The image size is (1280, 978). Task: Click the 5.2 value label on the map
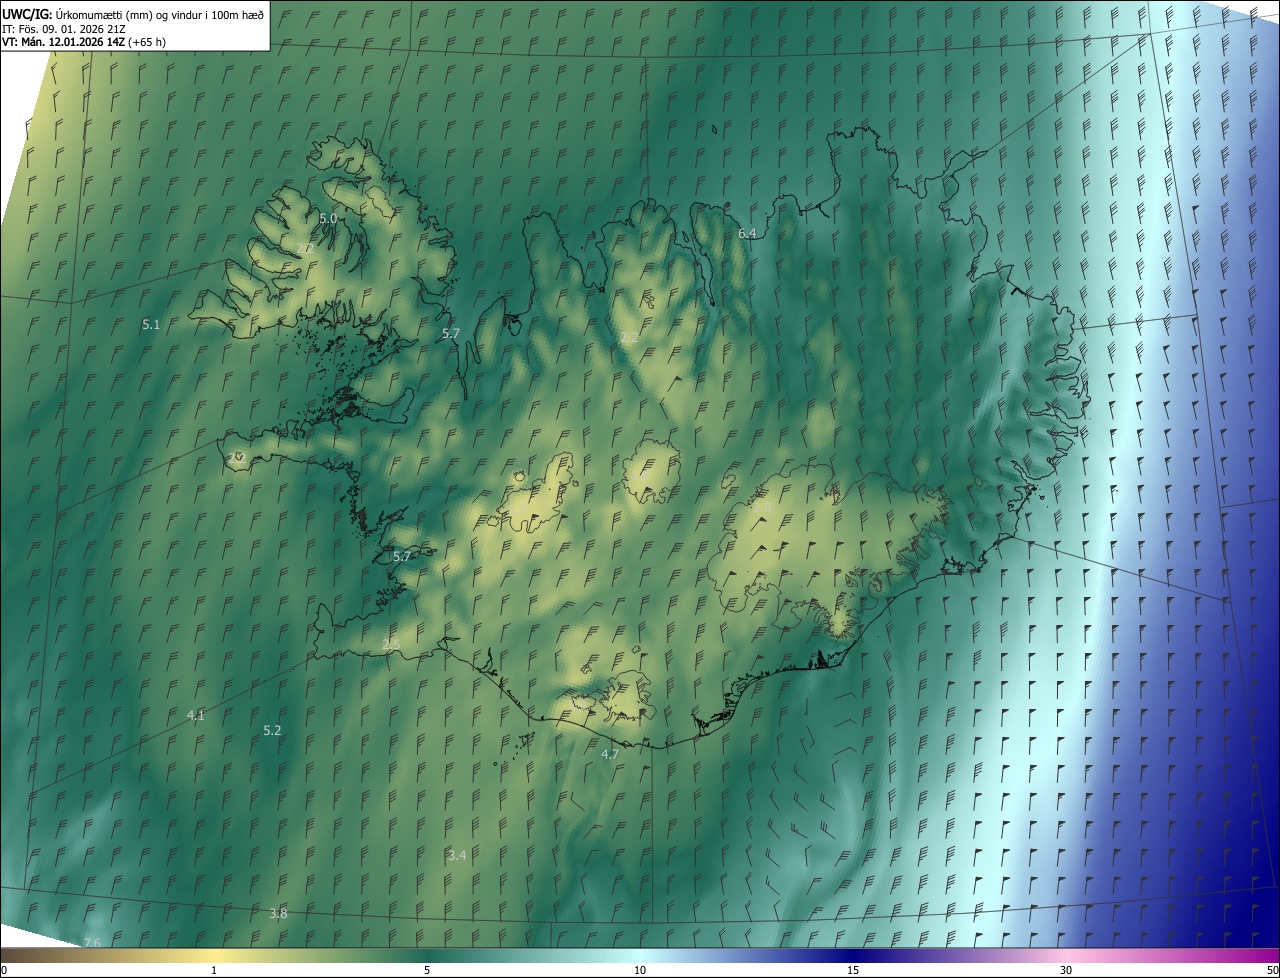pyautogui.click(x=272, y=731)
